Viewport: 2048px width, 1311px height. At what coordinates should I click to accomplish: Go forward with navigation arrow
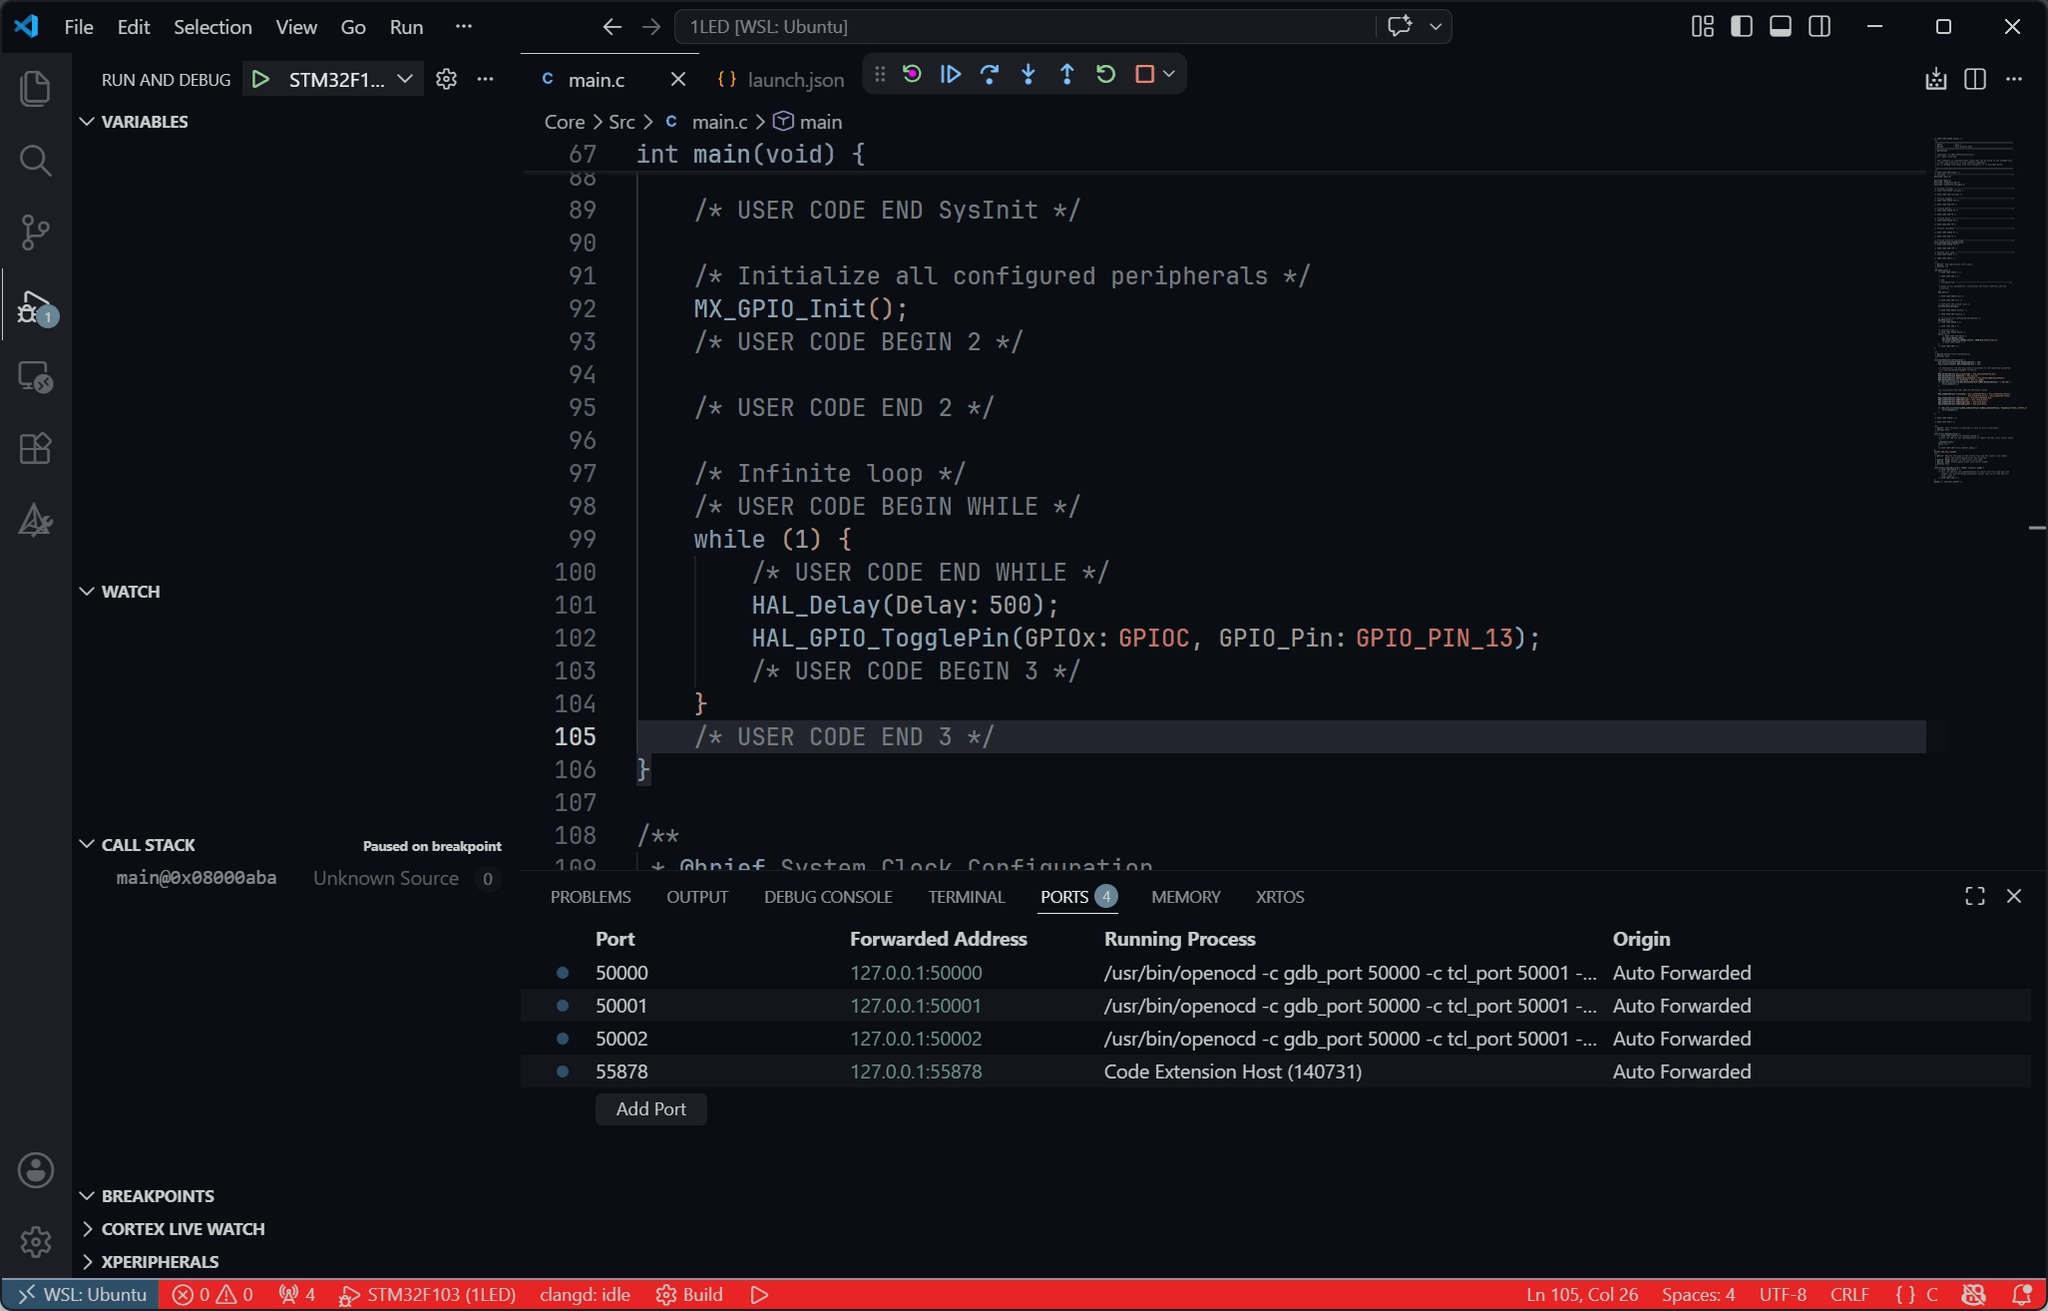(x=651, y=27)
